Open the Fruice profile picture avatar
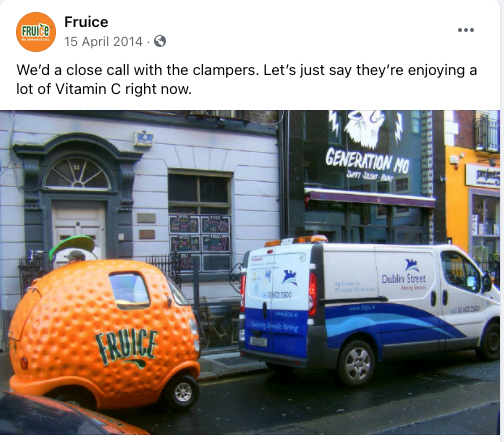 (x=36, y=32)
